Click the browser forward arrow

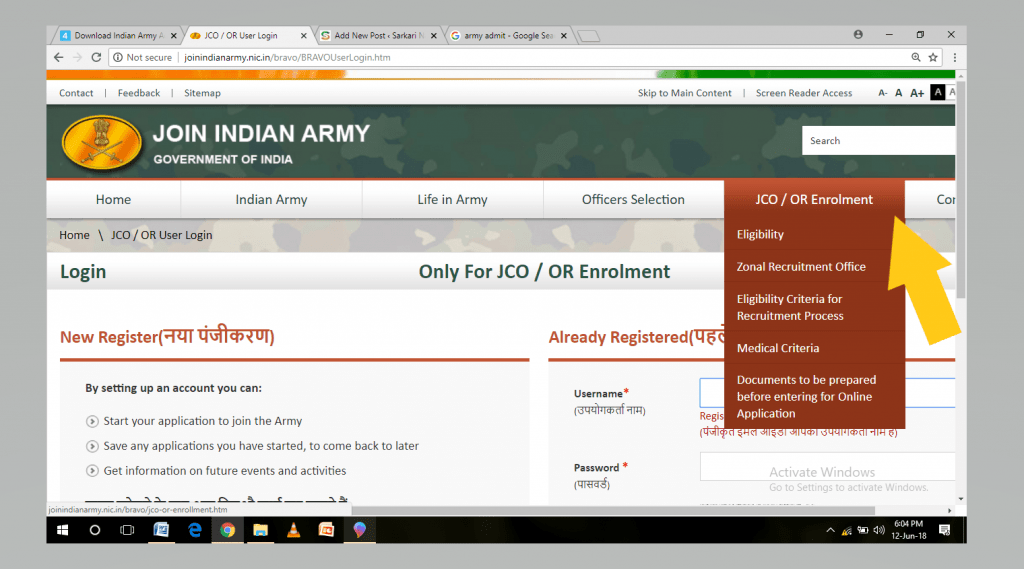coord(77,57)
